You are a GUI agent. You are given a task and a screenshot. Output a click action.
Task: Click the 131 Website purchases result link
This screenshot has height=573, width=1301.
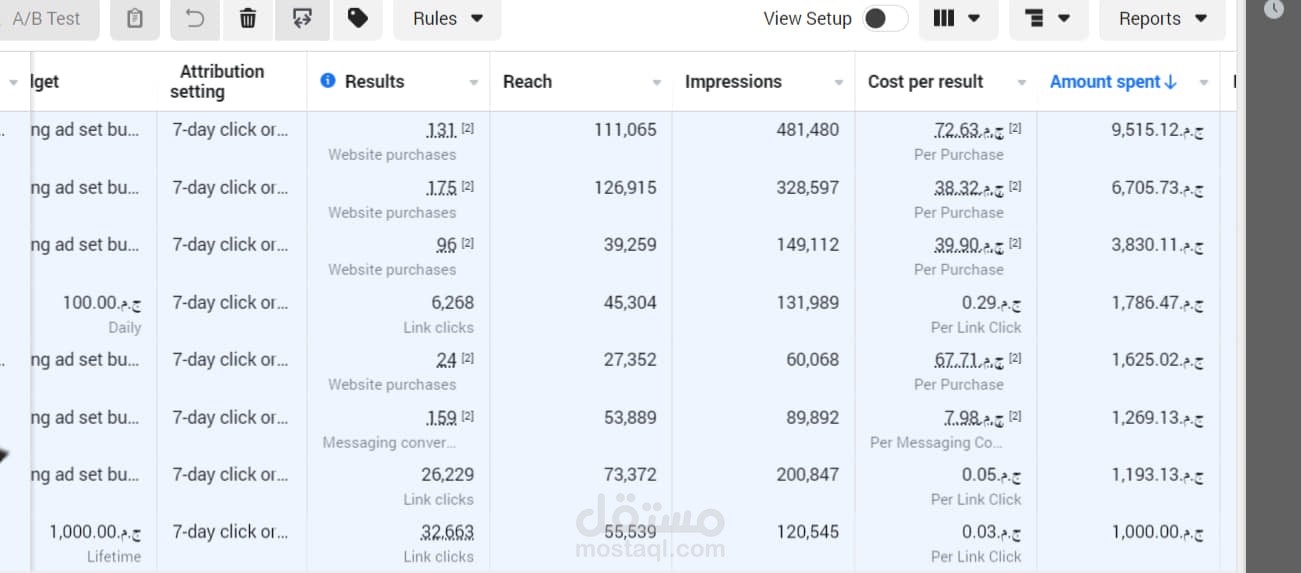click(x=441, y=130)
